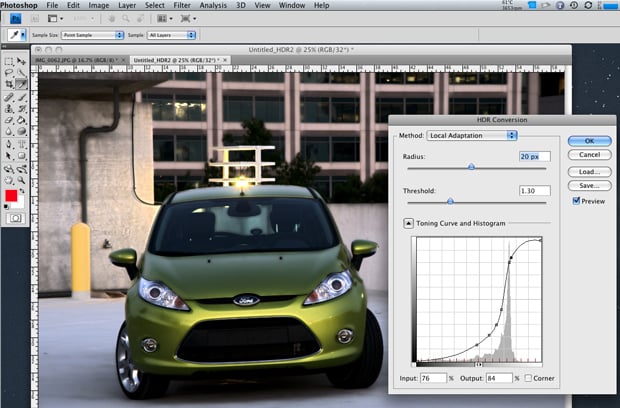Open the Analysis menu
The image size is (620, 408).
click(213, 5)
